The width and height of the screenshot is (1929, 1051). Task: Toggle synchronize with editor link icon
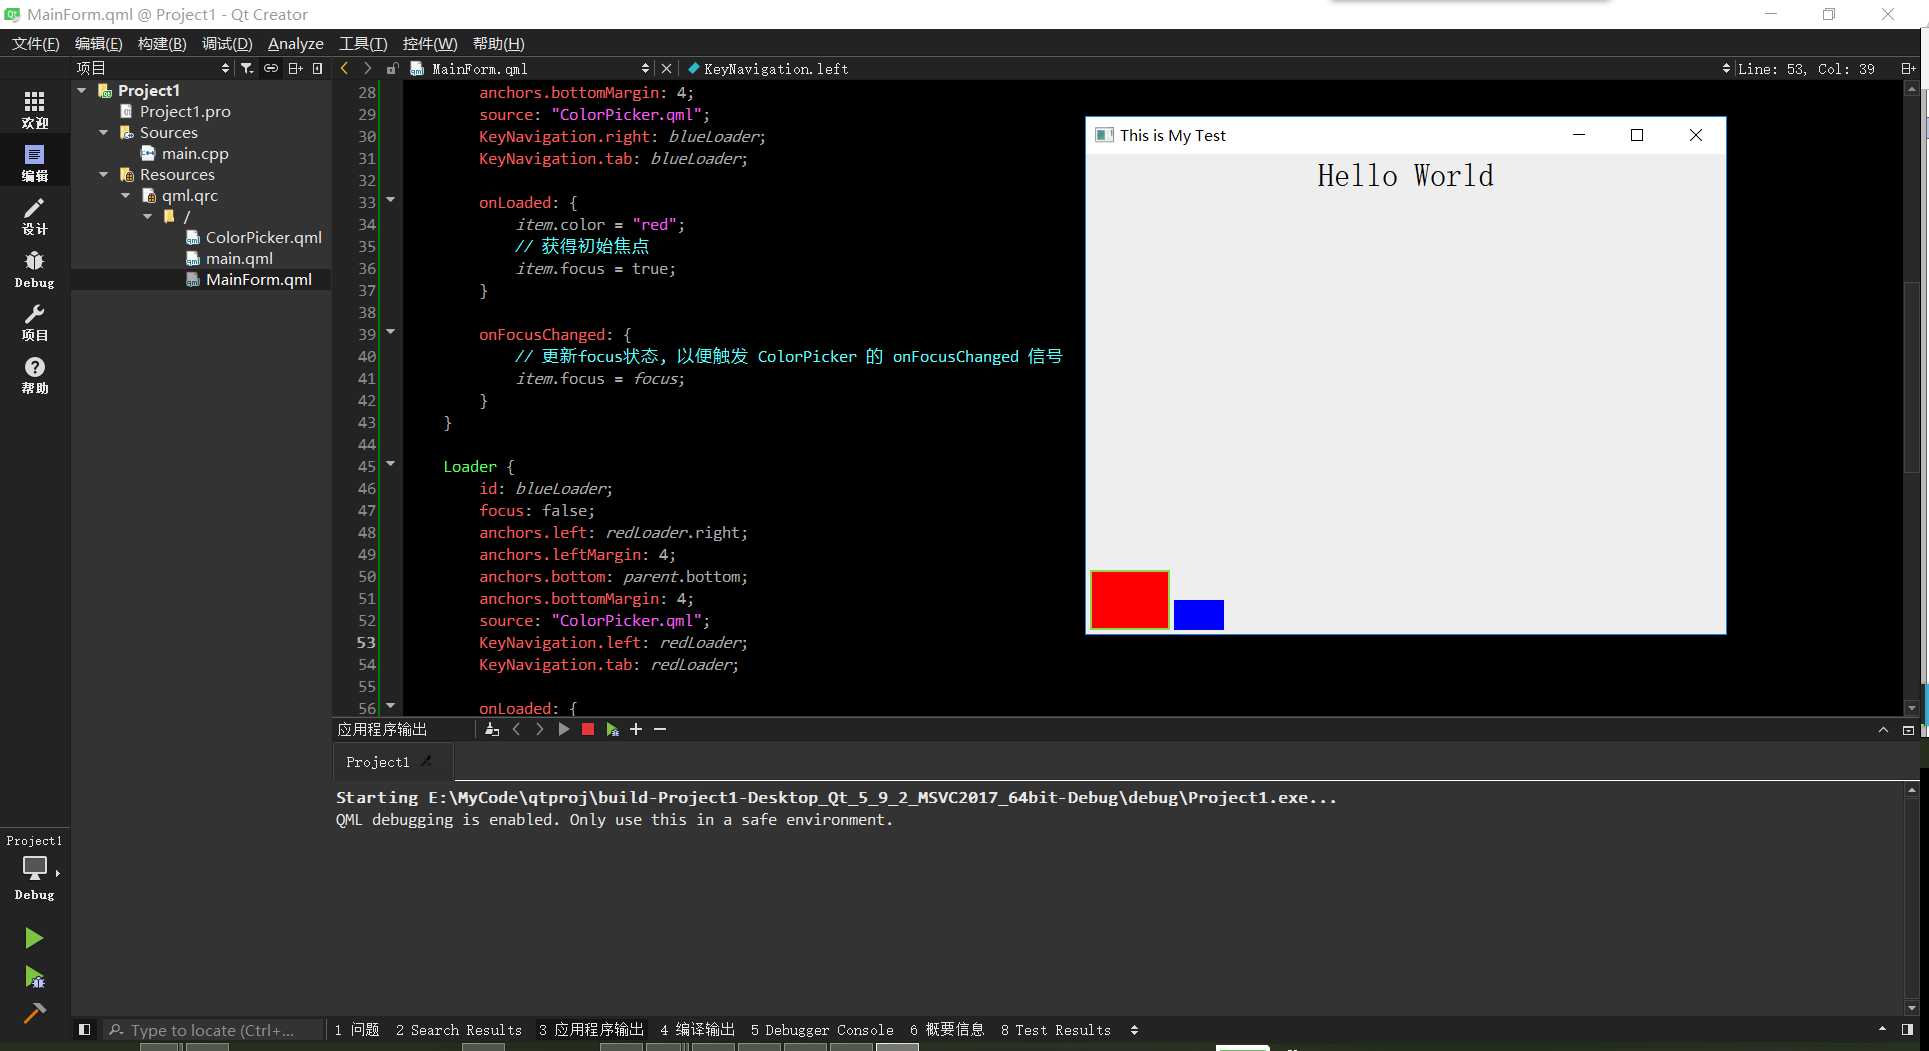click(271, 68)
